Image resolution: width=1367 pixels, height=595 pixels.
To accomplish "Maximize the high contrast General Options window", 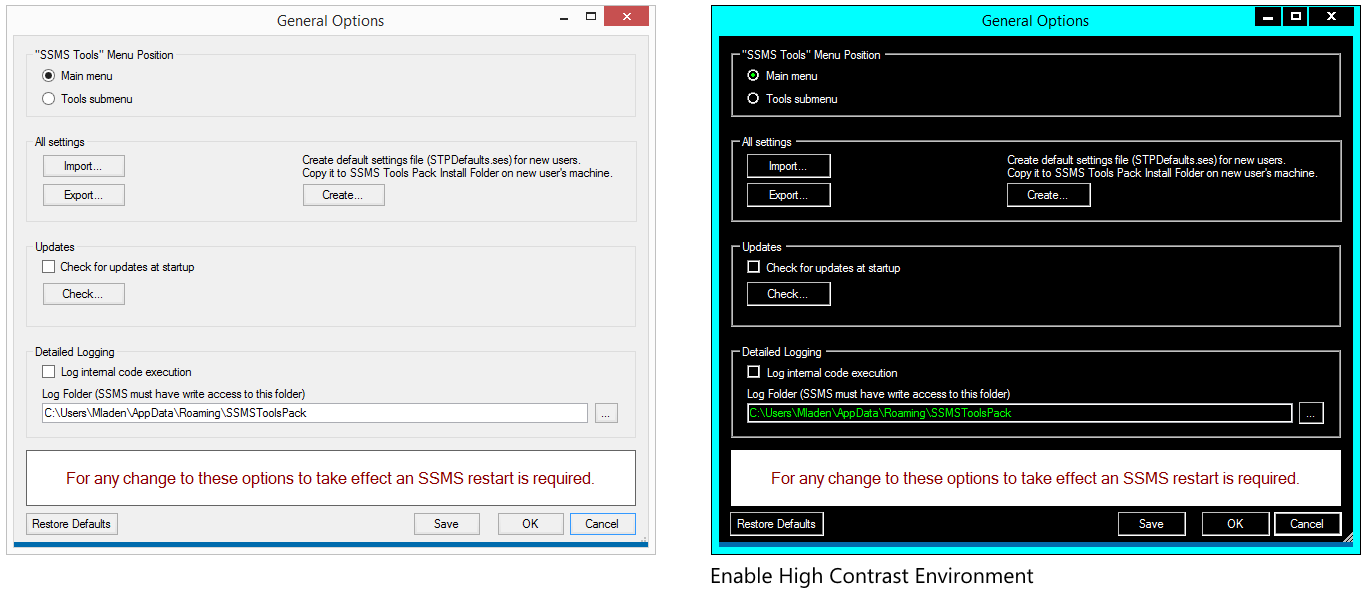I will pos(1295,16).
